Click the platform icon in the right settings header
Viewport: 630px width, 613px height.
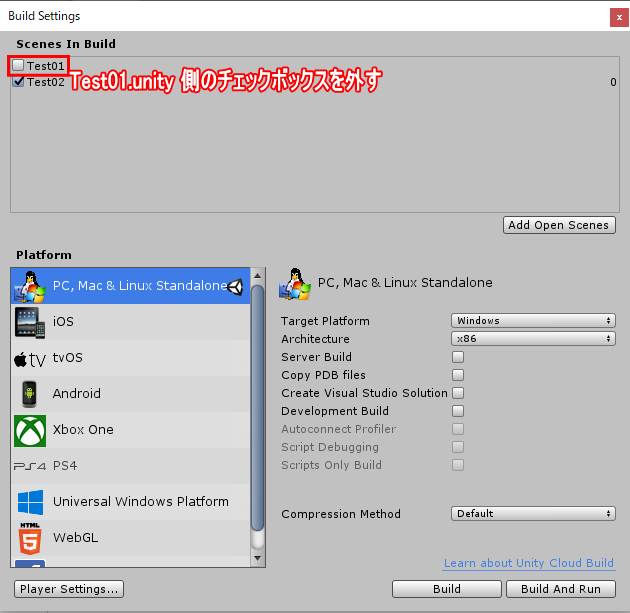pyautogui.click(x=295, y=284)
